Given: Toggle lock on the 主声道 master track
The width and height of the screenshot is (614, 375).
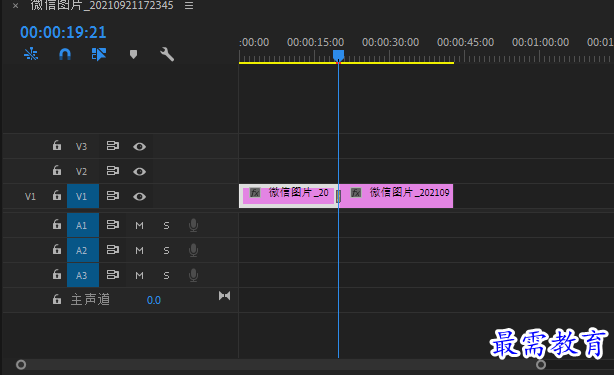Looking at the screenshot, I should coord(57,299).
